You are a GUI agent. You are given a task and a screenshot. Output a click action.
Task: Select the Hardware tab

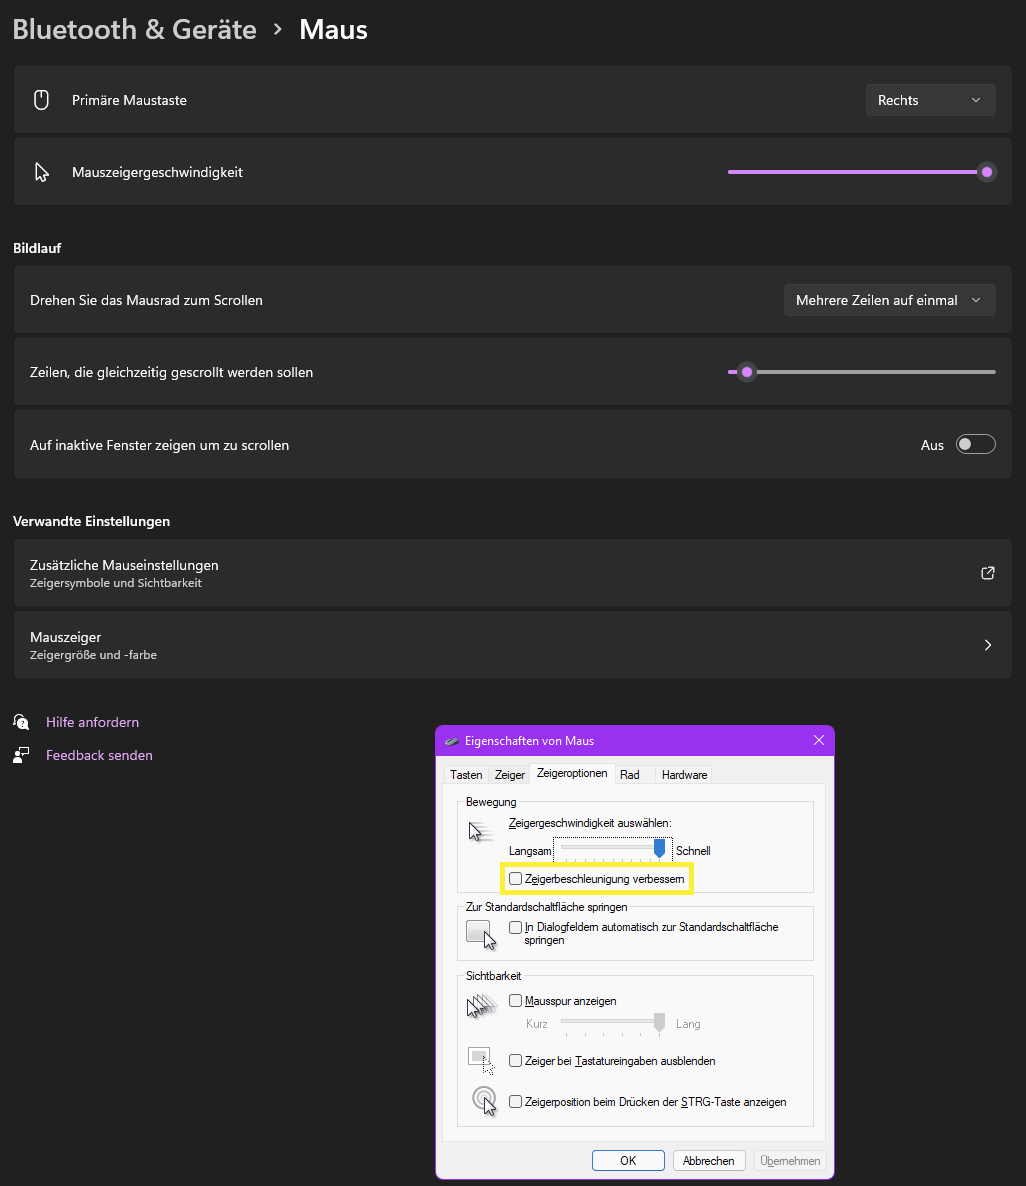coord(684,775)
